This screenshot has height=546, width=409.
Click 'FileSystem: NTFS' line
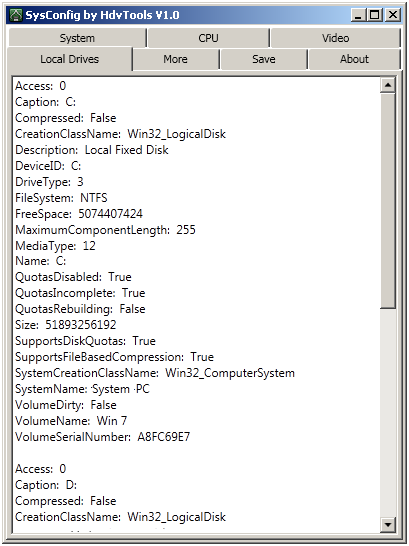[x=61, y=198]
